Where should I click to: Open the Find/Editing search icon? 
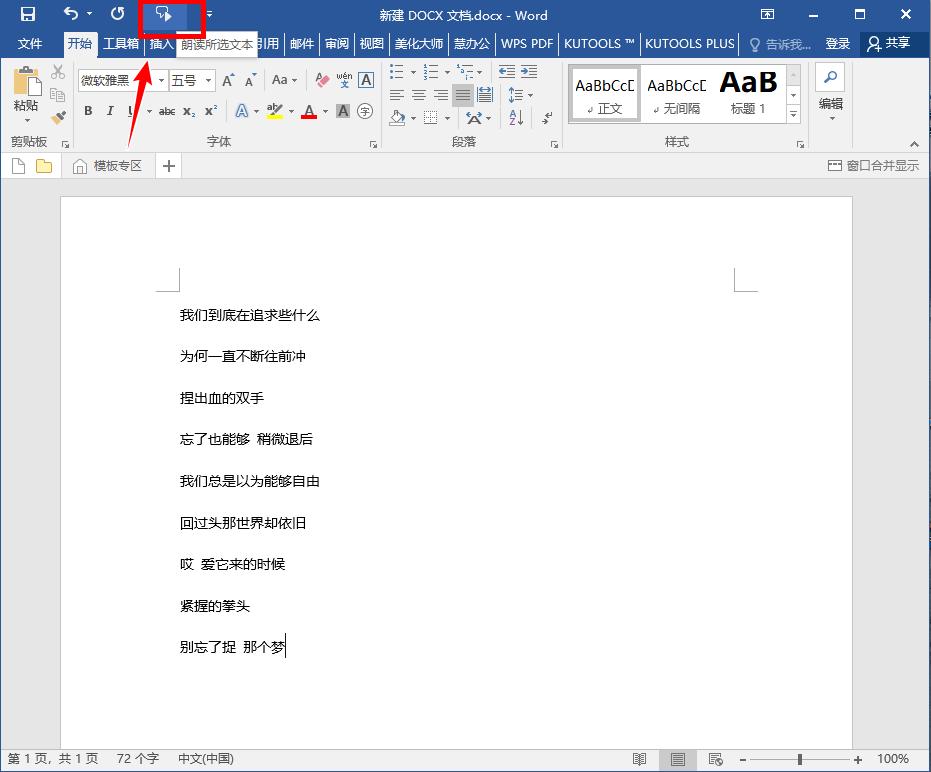(x=830, y=78)
